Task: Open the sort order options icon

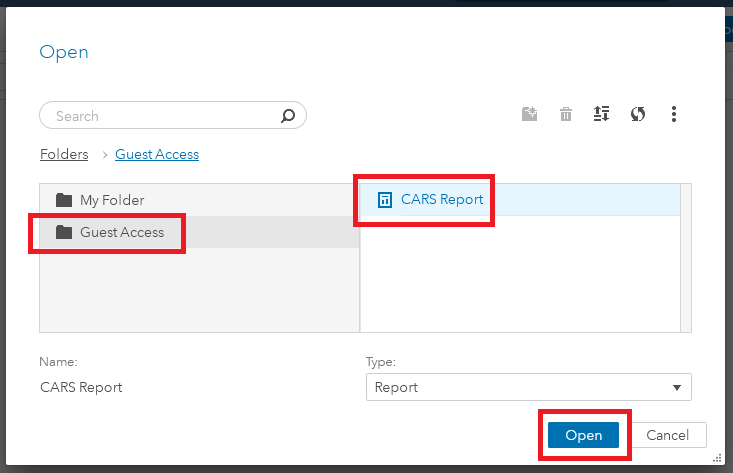Action: (x=601, y=114)
